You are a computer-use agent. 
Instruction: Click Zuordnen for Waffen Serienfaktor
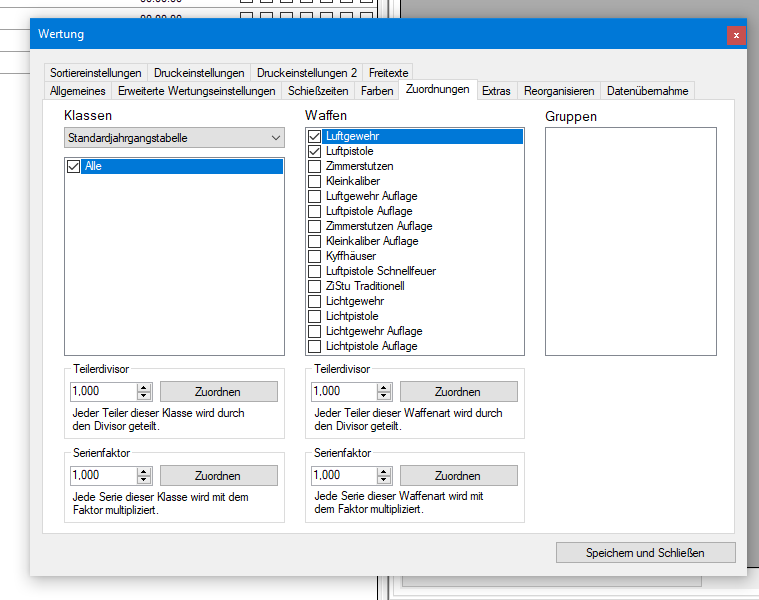[459, 476]
